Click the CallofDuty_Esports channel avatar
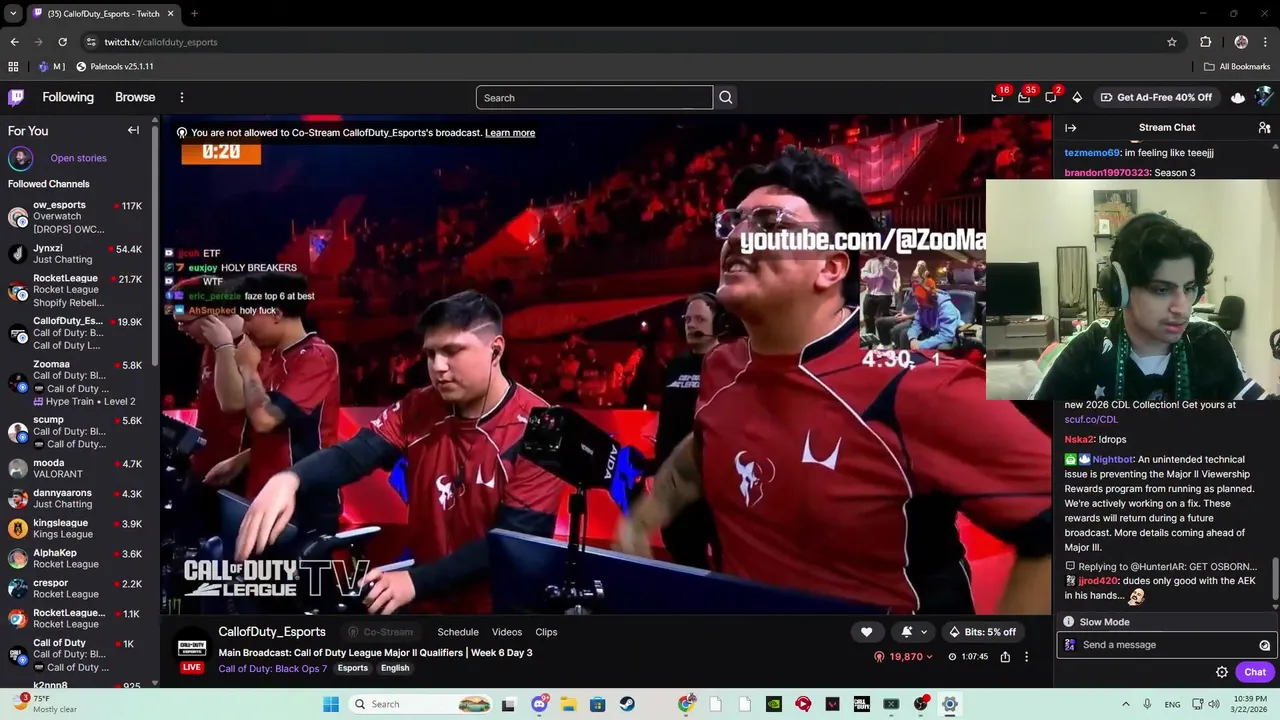This screenshot has height=720, width=1280. click(192, 645)
